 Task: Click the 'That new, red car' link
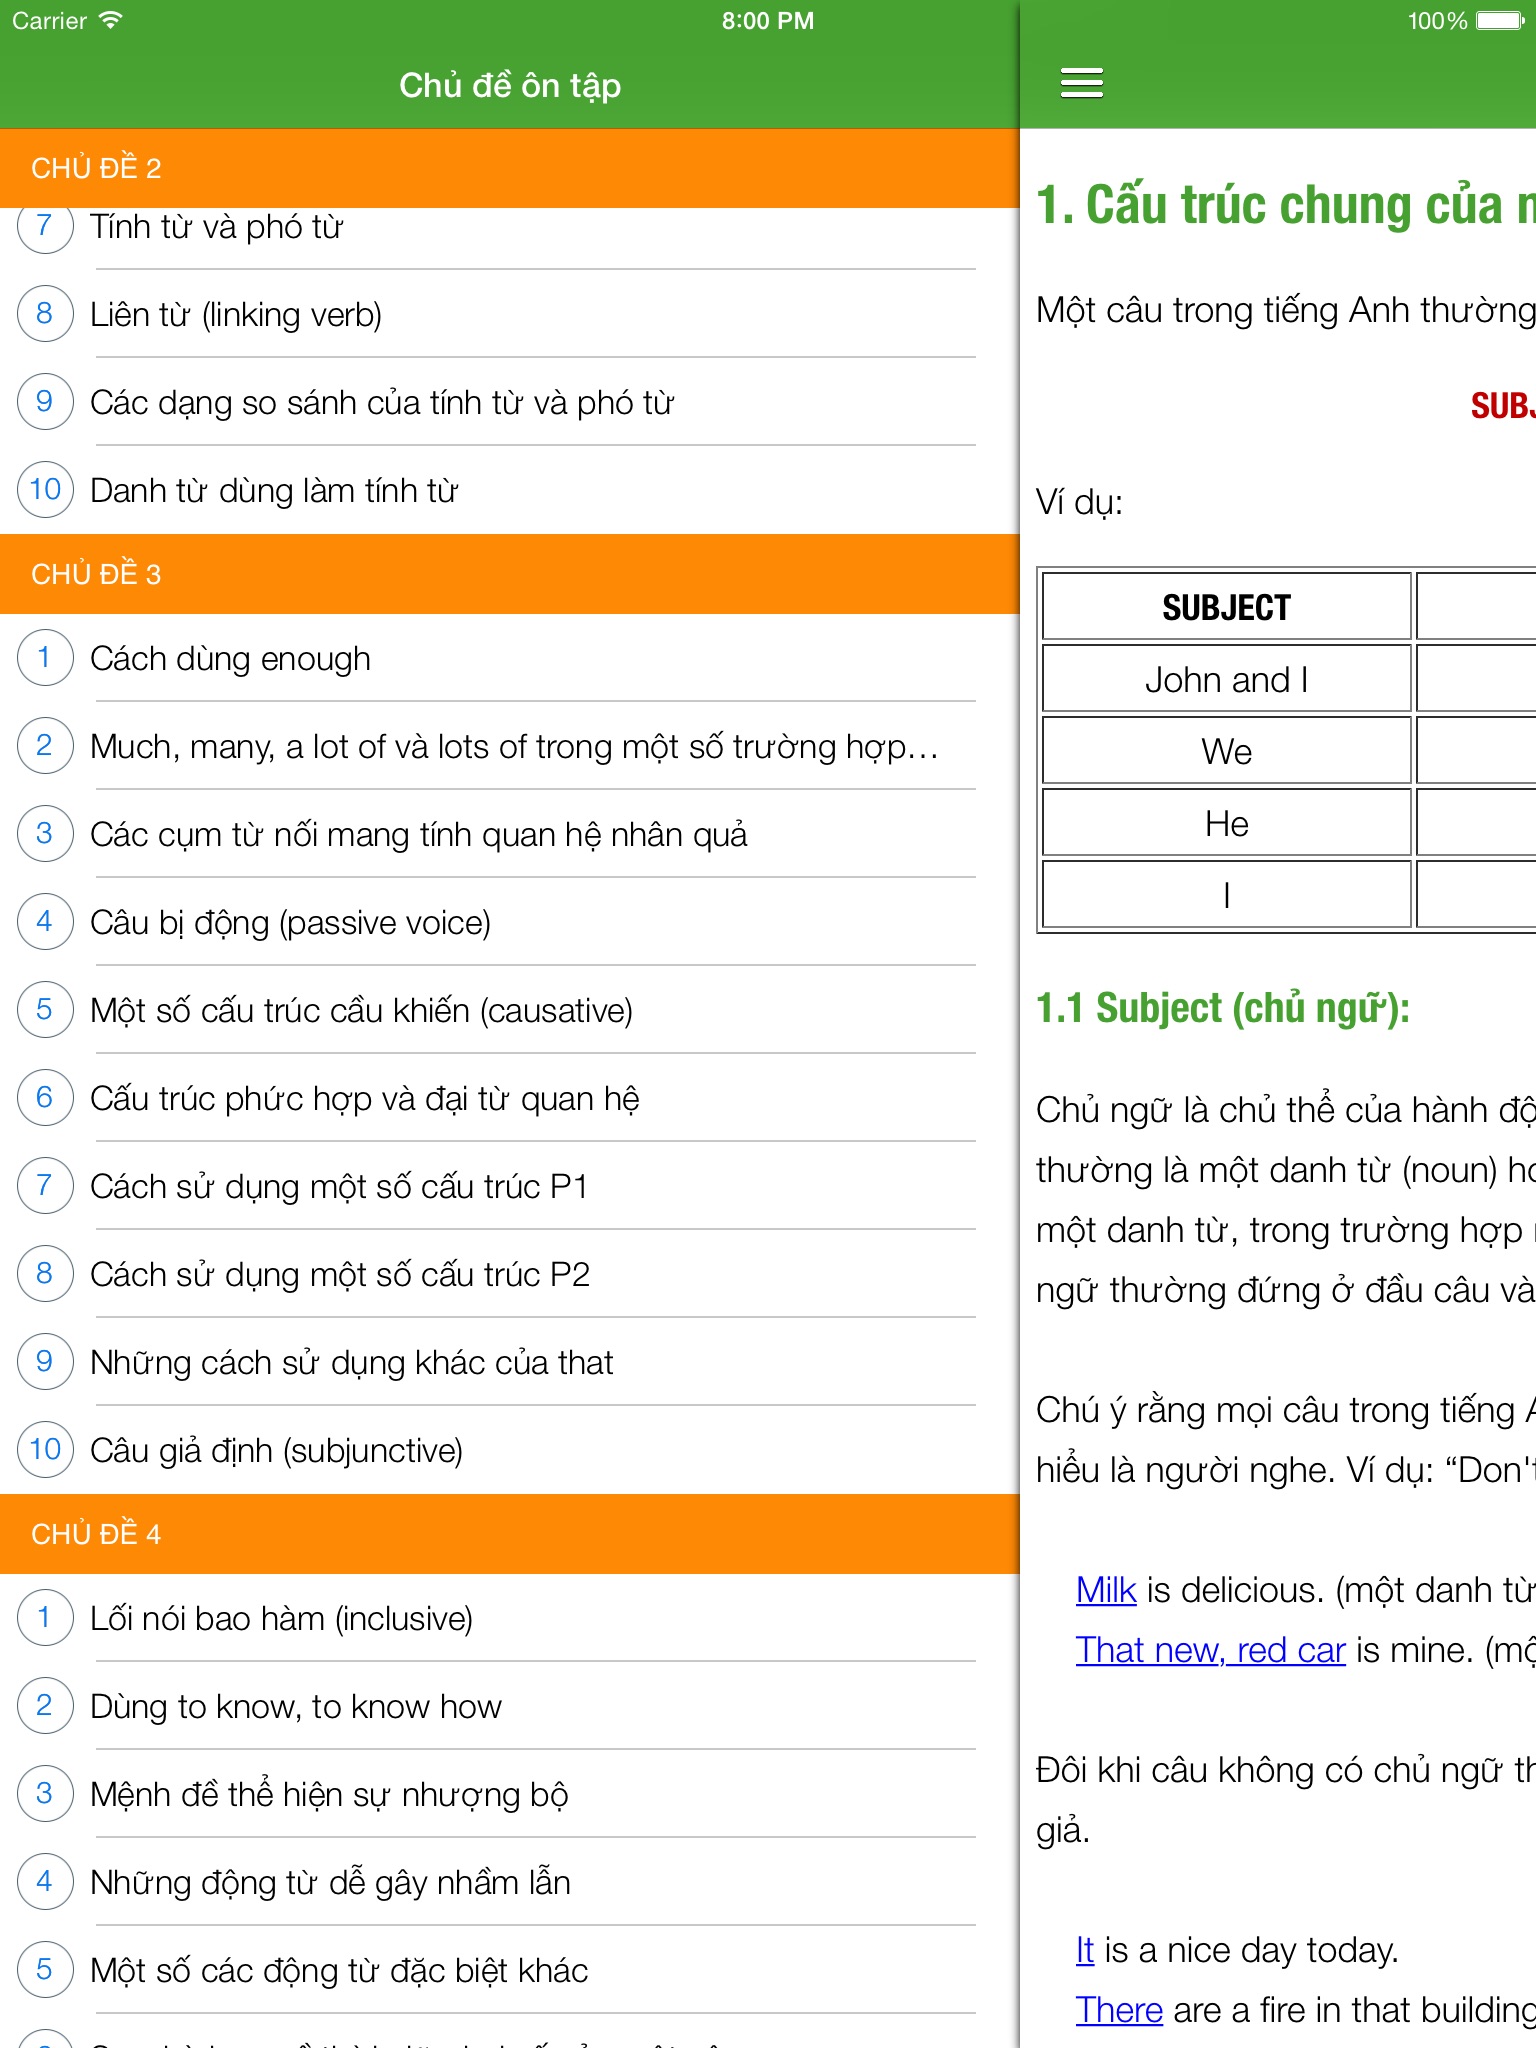[x=1210, y=1650]
